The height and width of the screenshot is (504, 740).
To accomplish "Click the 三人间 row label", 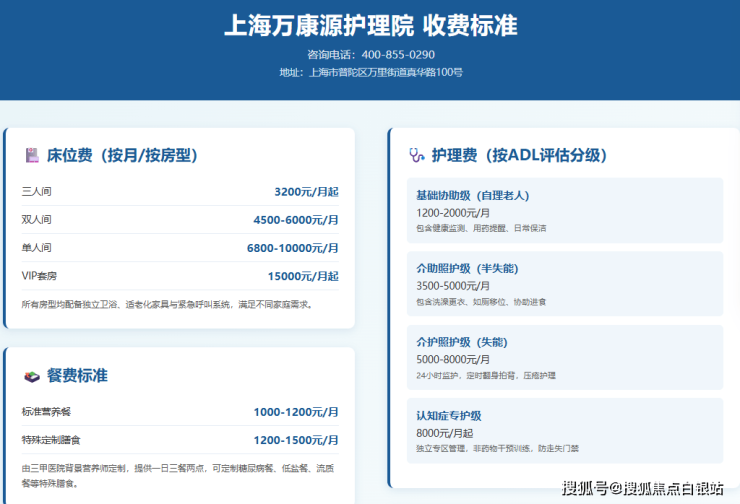I will coord(36,192).
